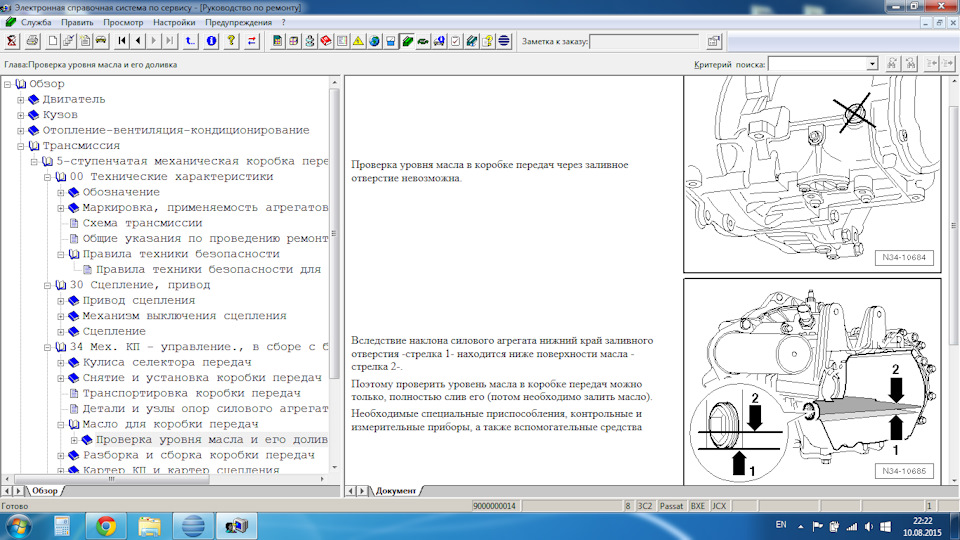Click the document with question mark icon
This screenshot has width=960, height=540.
(x=488, y=41)
